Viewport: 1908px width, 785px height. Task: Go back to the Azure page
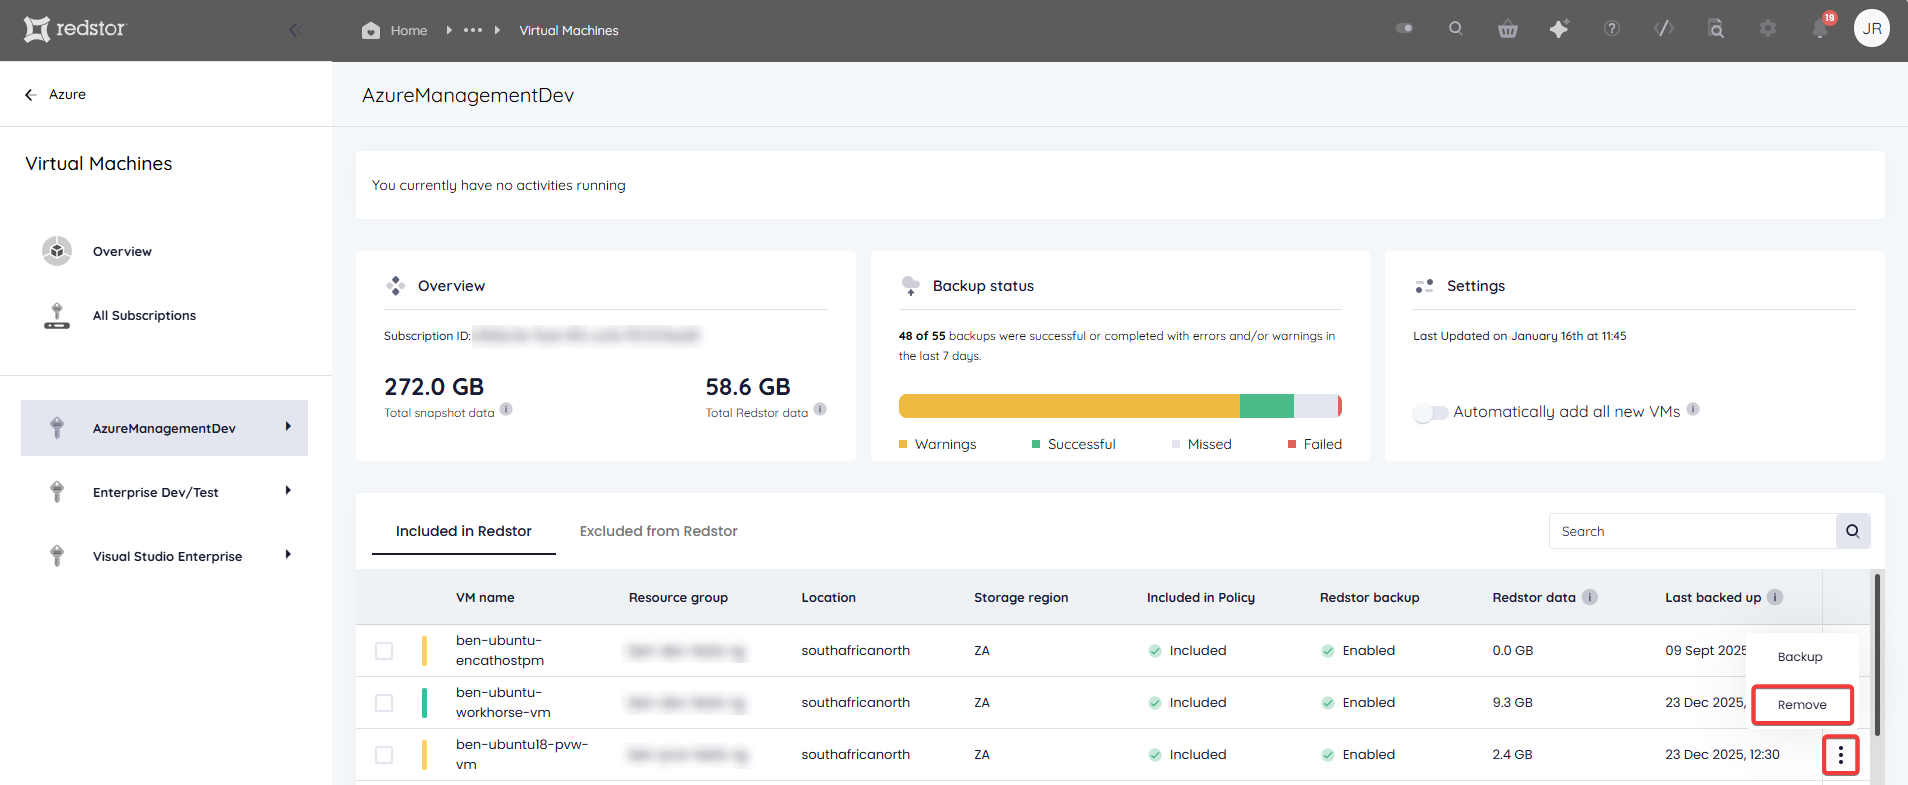[67, 95]
